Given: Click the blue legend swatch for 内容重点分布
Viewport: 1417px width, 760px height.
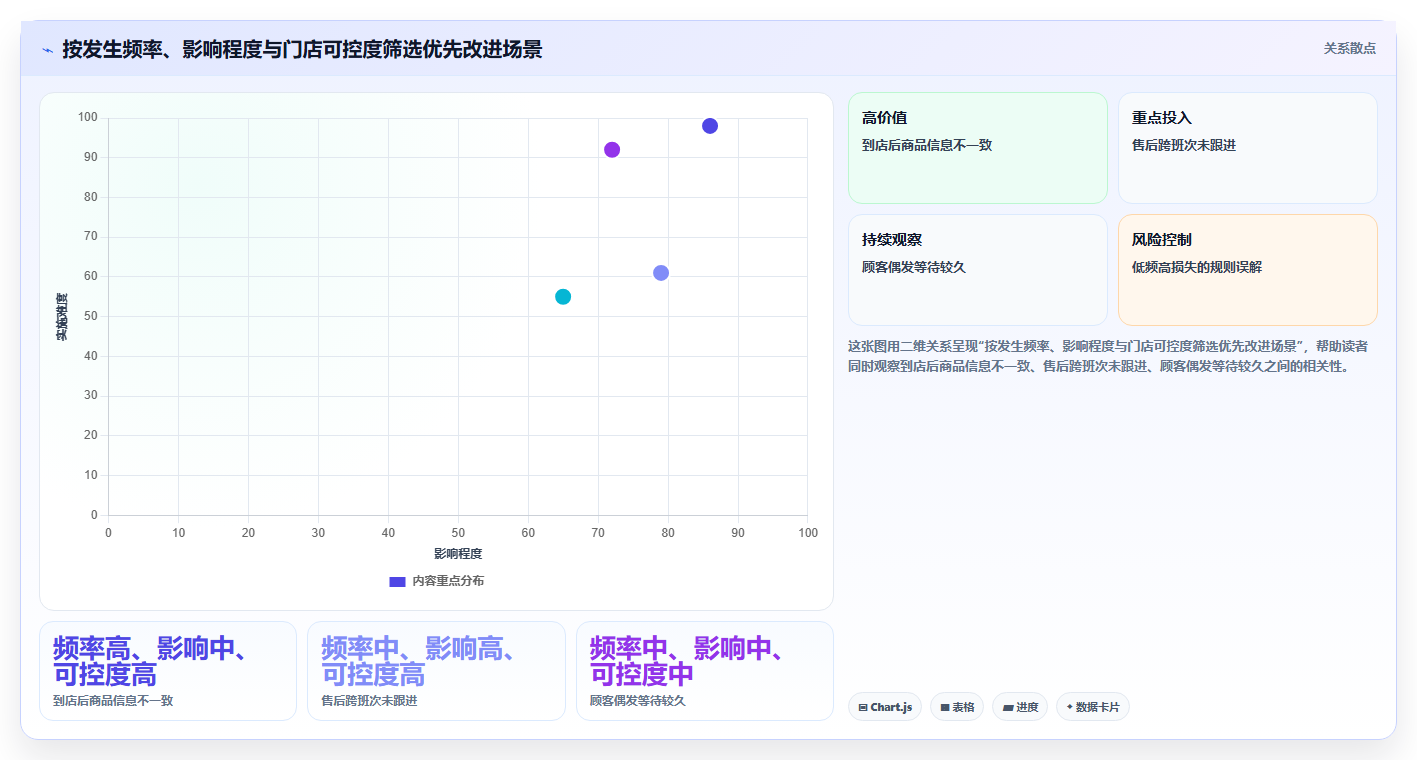Looking at the screenshot, I should (397, 581).
